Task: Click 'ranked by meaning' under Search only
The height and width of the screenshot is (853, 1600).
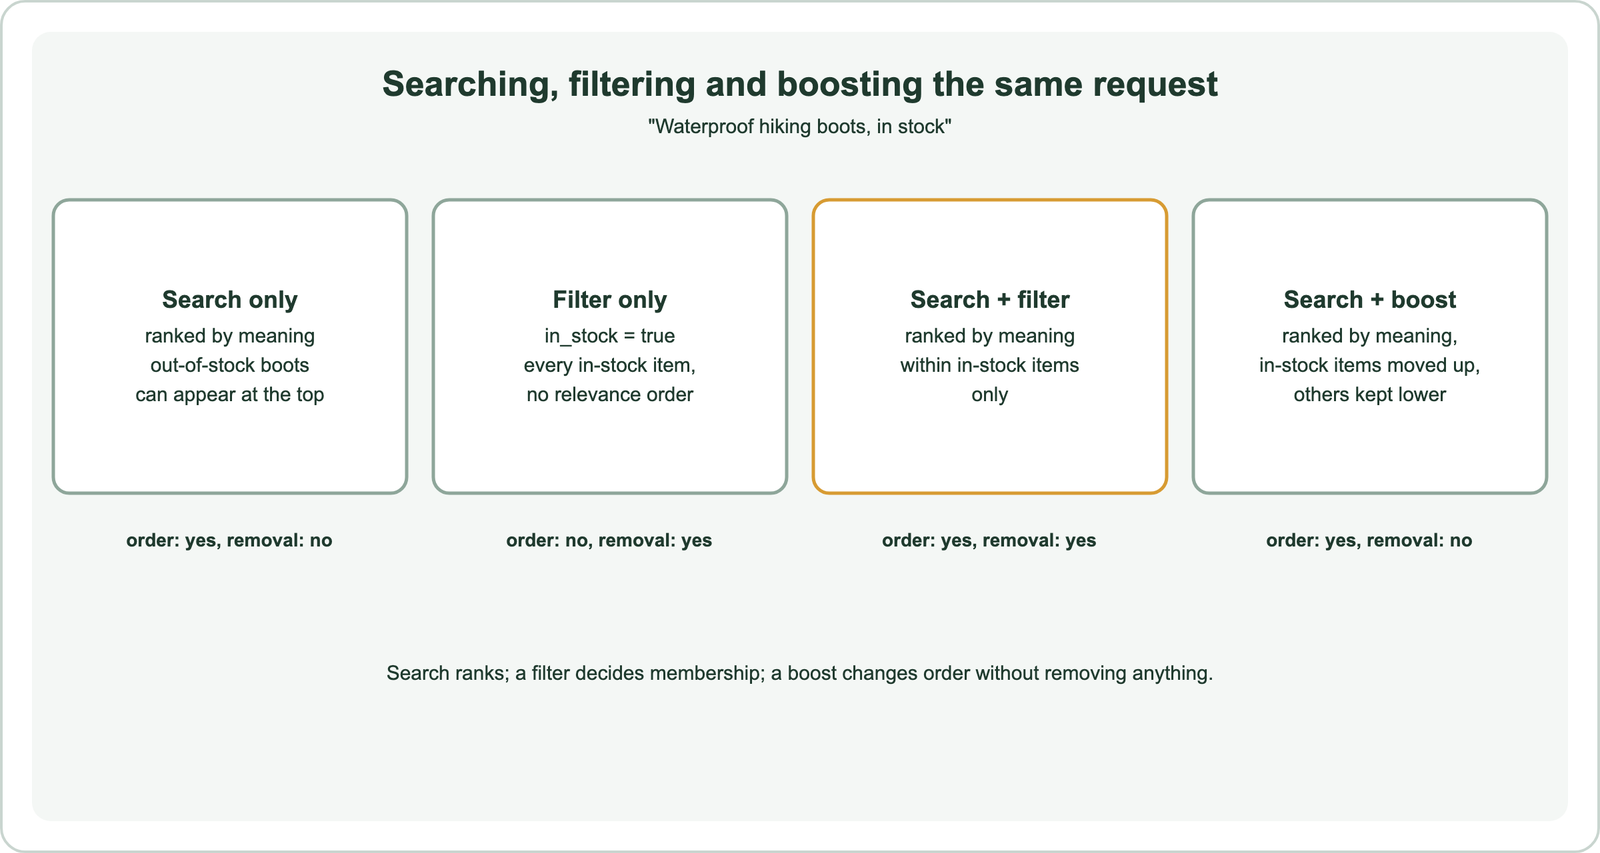Action: (x=230, y=336)
